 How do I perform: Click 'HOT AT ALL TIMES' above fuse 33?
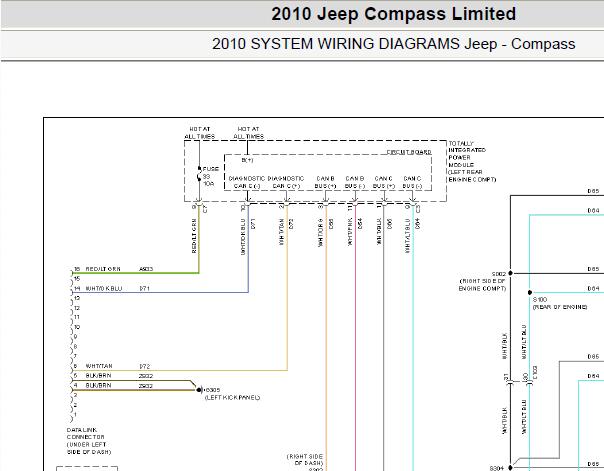(200, 133)
